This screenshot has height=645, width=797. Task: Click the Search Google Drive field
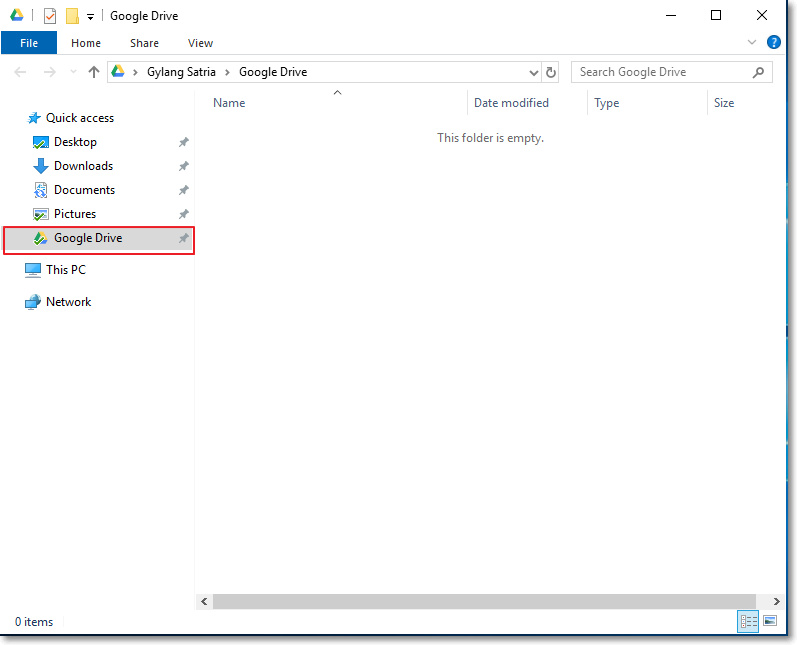tap(672, 72)
